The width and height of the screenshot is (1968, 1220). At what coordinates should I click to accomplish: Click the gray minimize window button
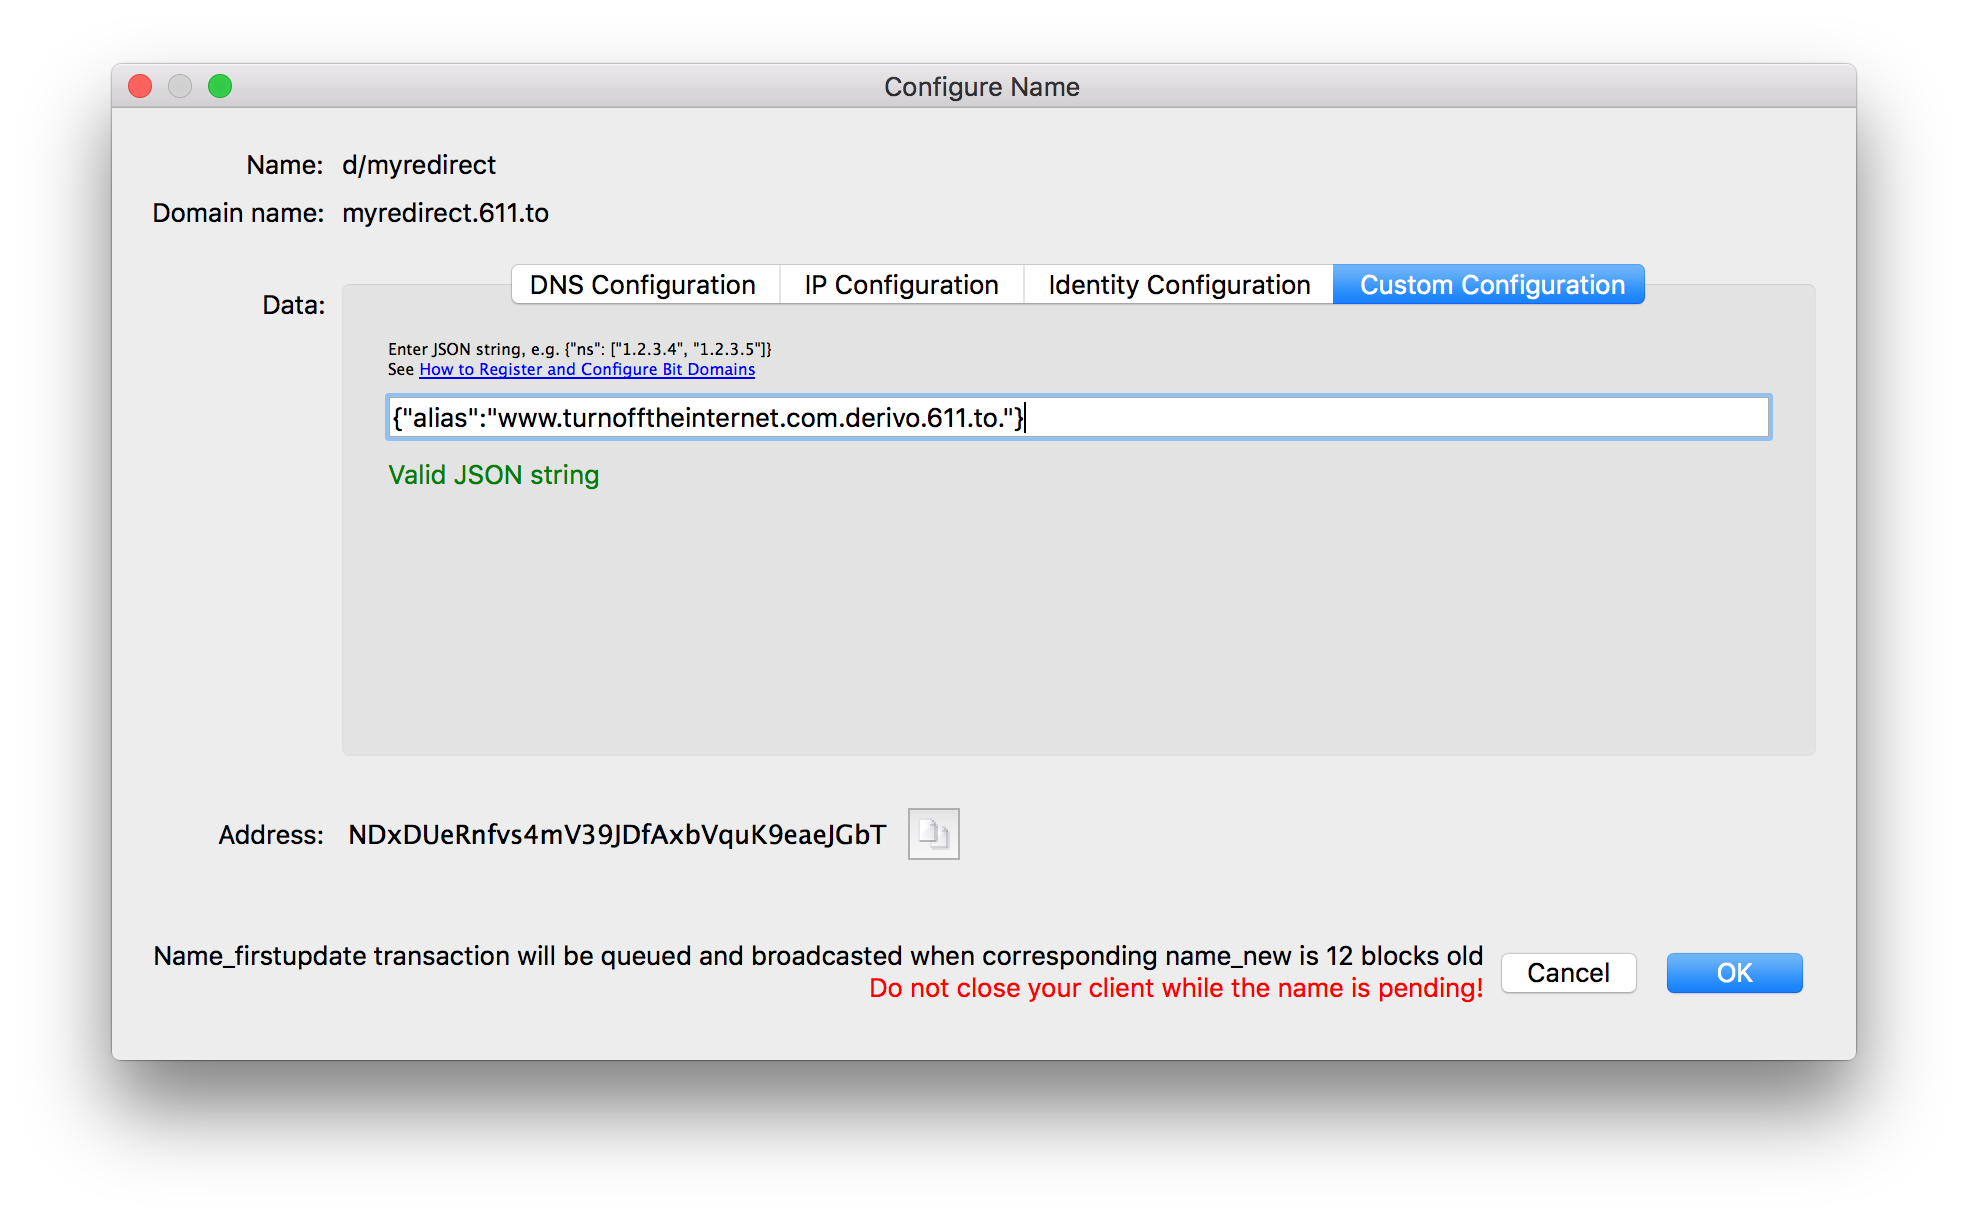point(180,87)
